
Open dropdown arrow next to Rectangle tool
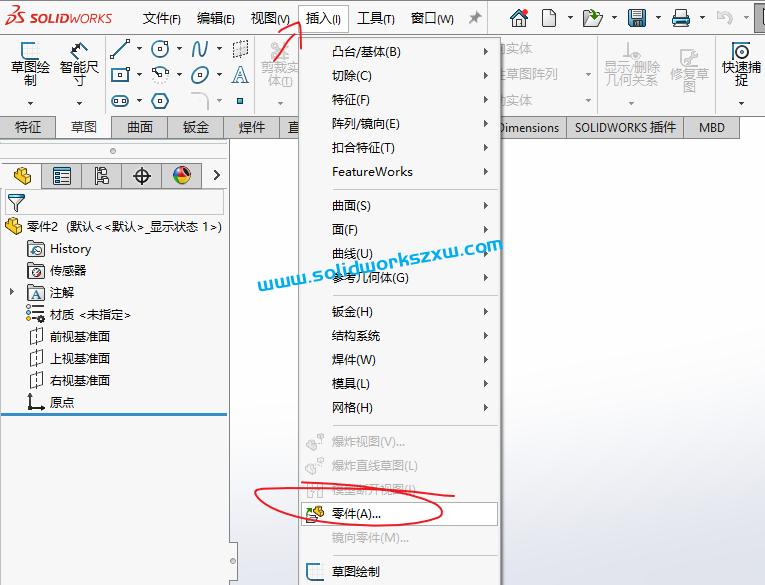[140, 75]
